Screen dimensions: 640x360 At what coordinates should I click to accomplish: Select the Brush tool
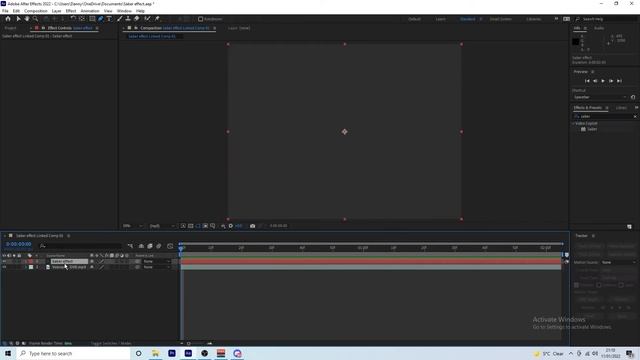[x=120, y=19]
